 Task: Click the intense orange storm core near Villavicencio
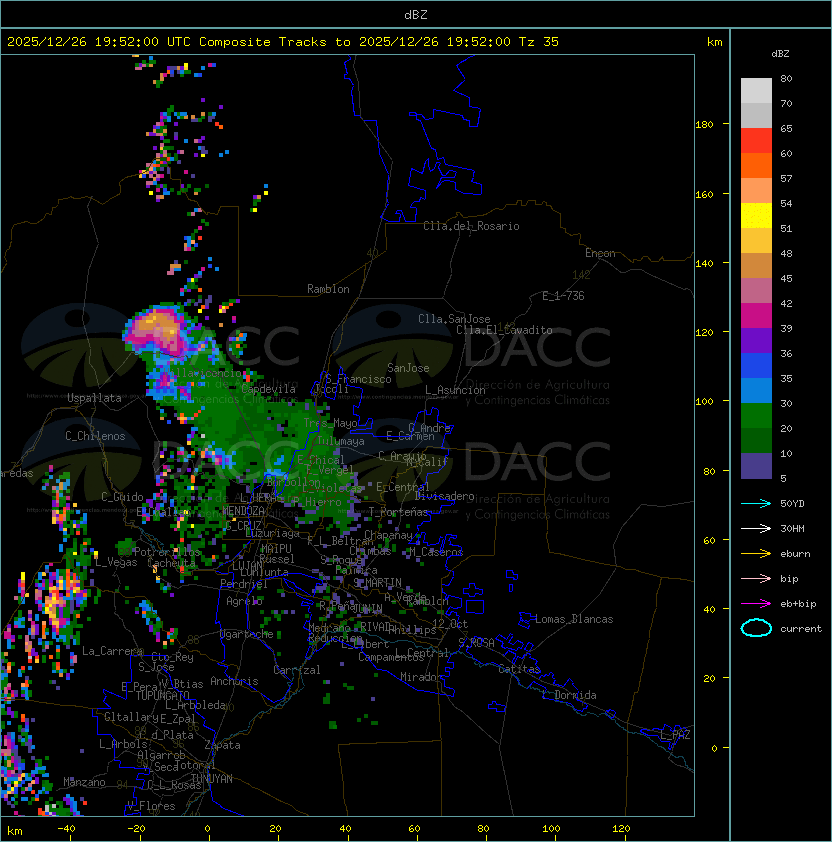(x=157, y=325)
